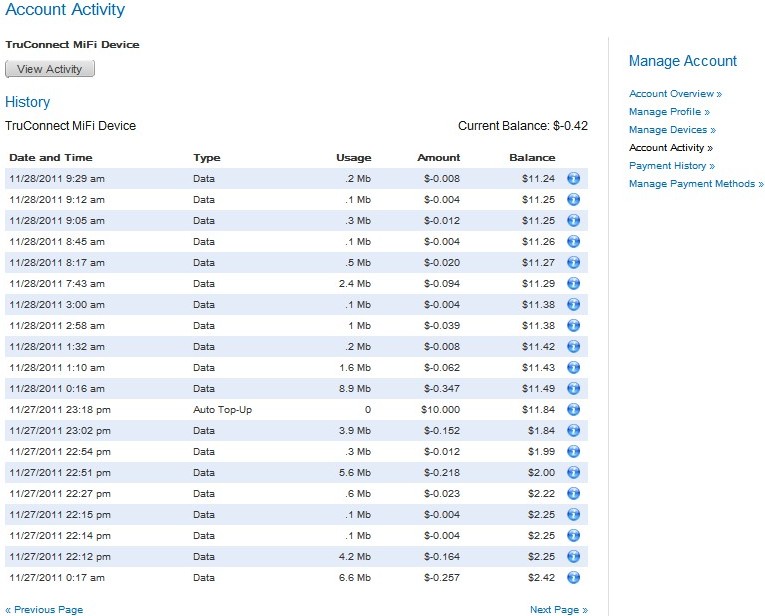The width and height of the screenshot is (765, 616).
Task: Click the $-0.094 amount cell
Action: [442, 284]
